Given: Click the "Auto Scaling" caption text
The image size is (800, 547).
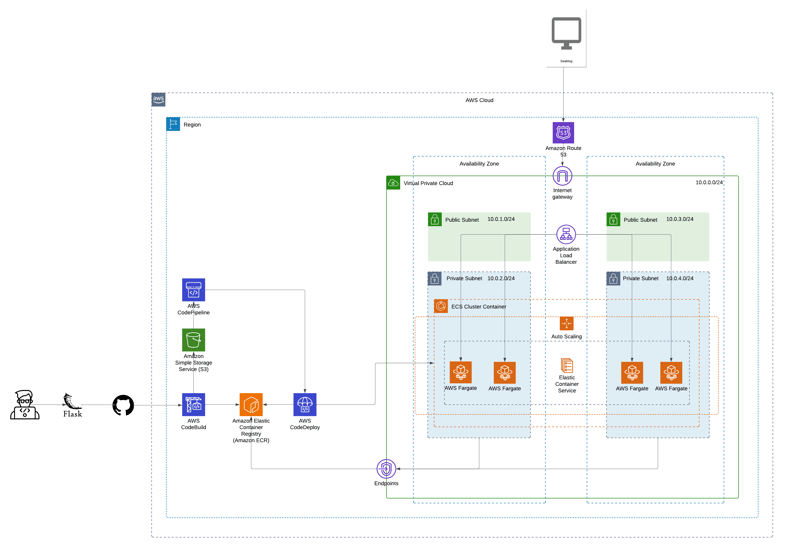Looking at the screenshot, I should pyautogui.click(x=566, y=337).
